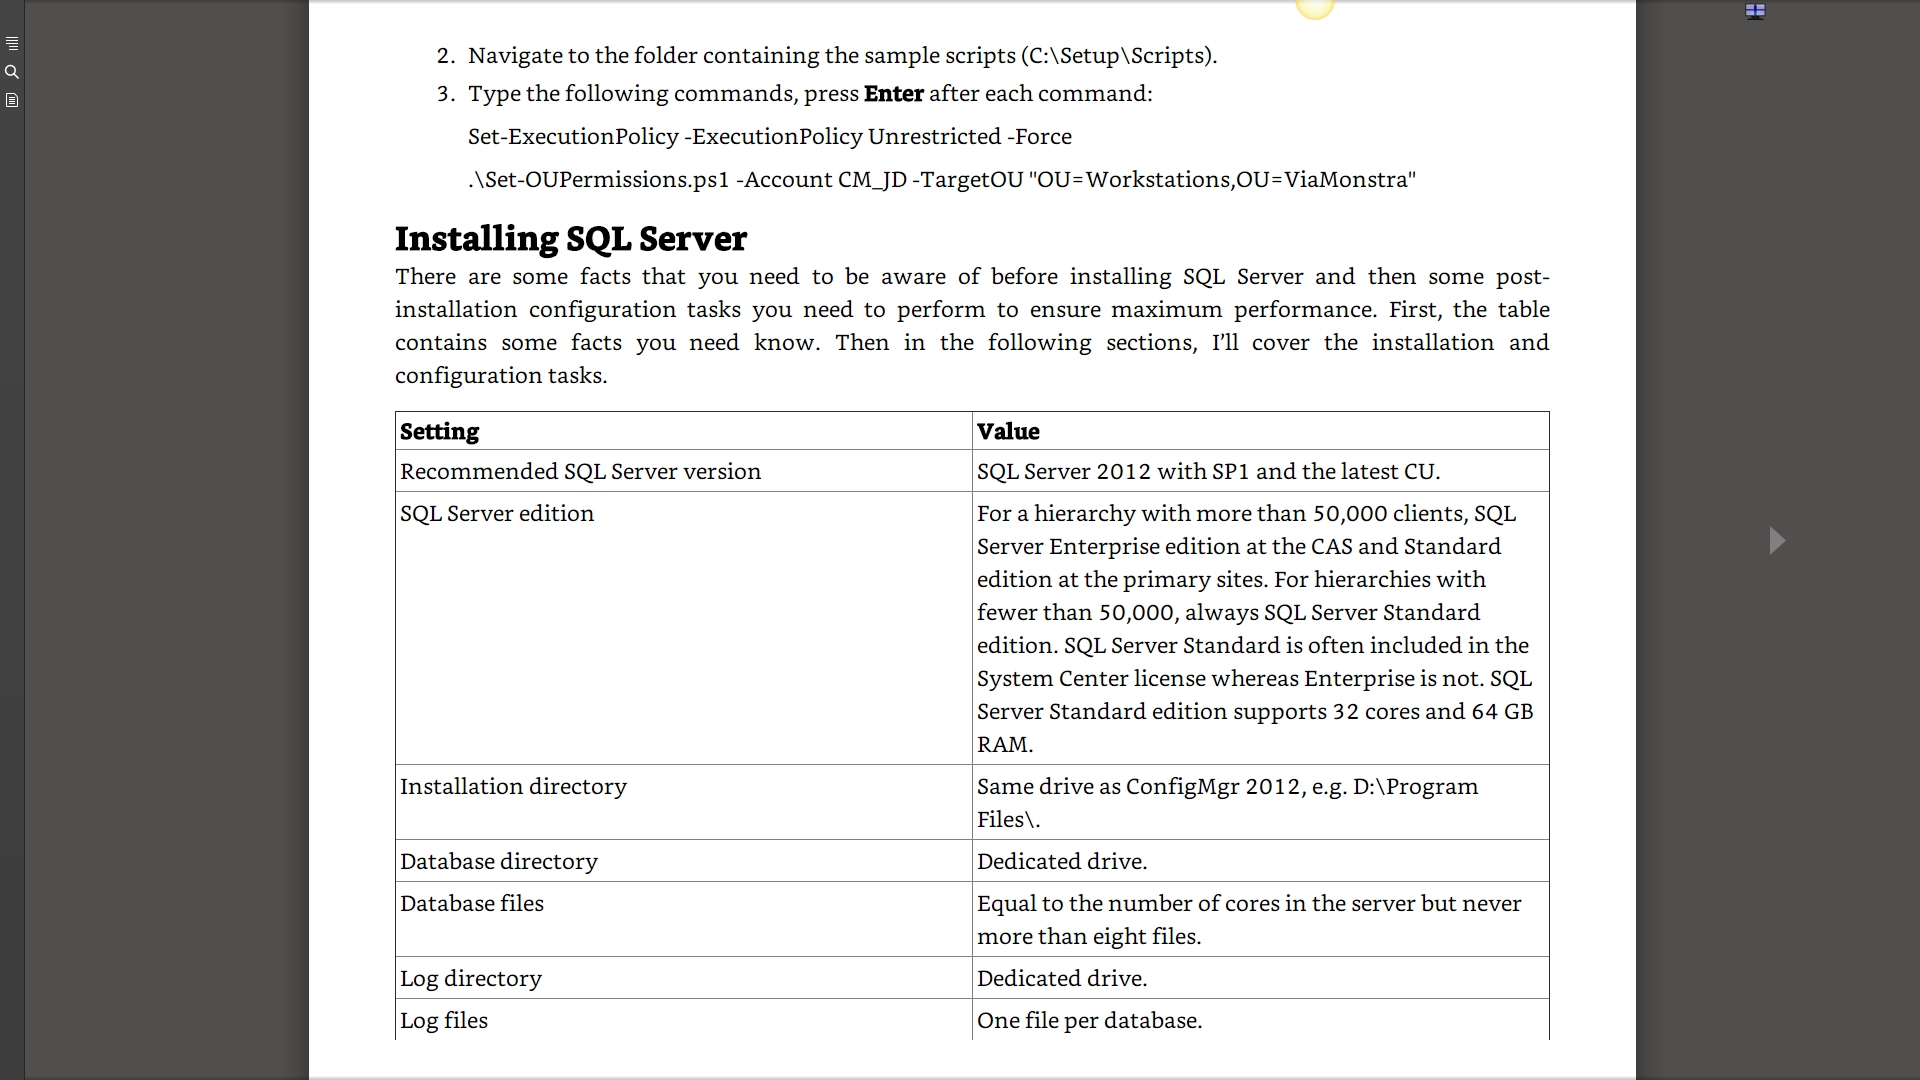Click the 'Log directory' row label
This screenshot has width=1920, height=1080.
pos(470,979)
